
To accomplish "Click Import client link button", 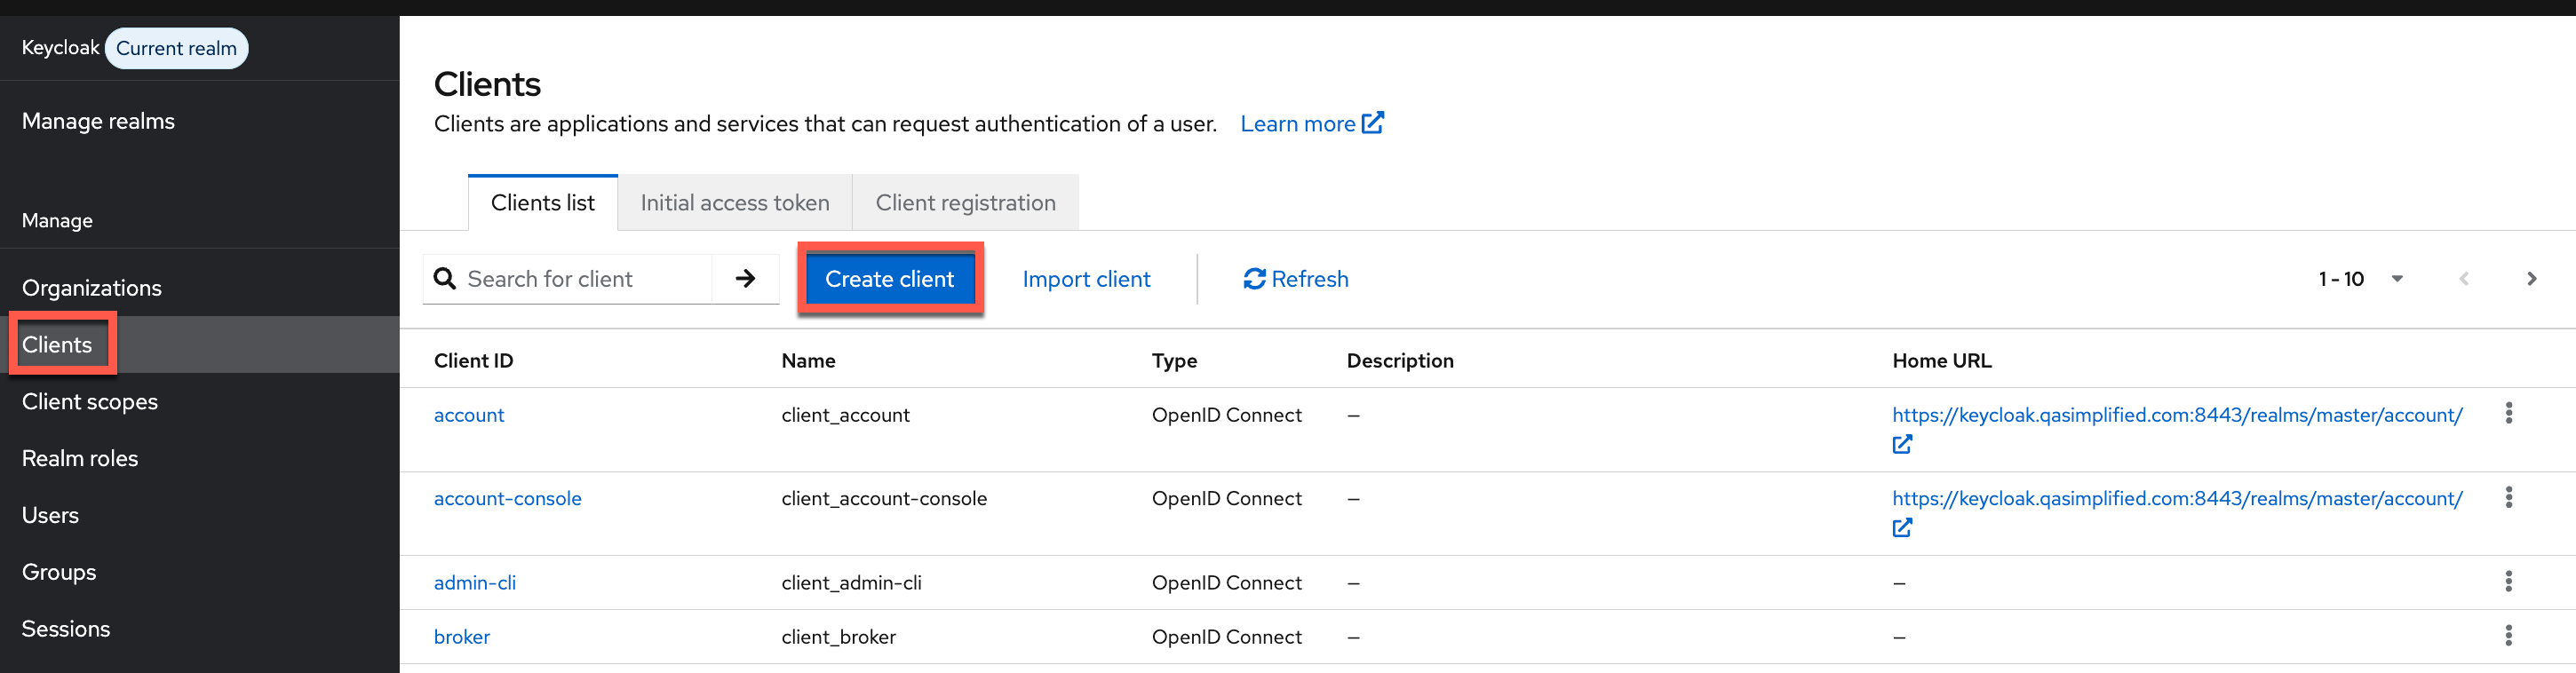I will pyautogui.click(x=1086, y=279).
